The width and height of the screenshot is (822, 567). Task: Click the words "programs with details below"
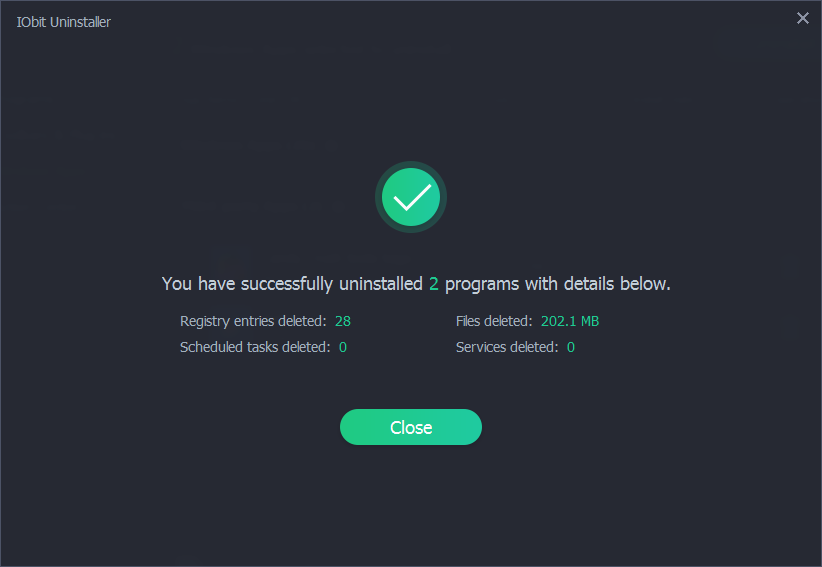(557, 284)
